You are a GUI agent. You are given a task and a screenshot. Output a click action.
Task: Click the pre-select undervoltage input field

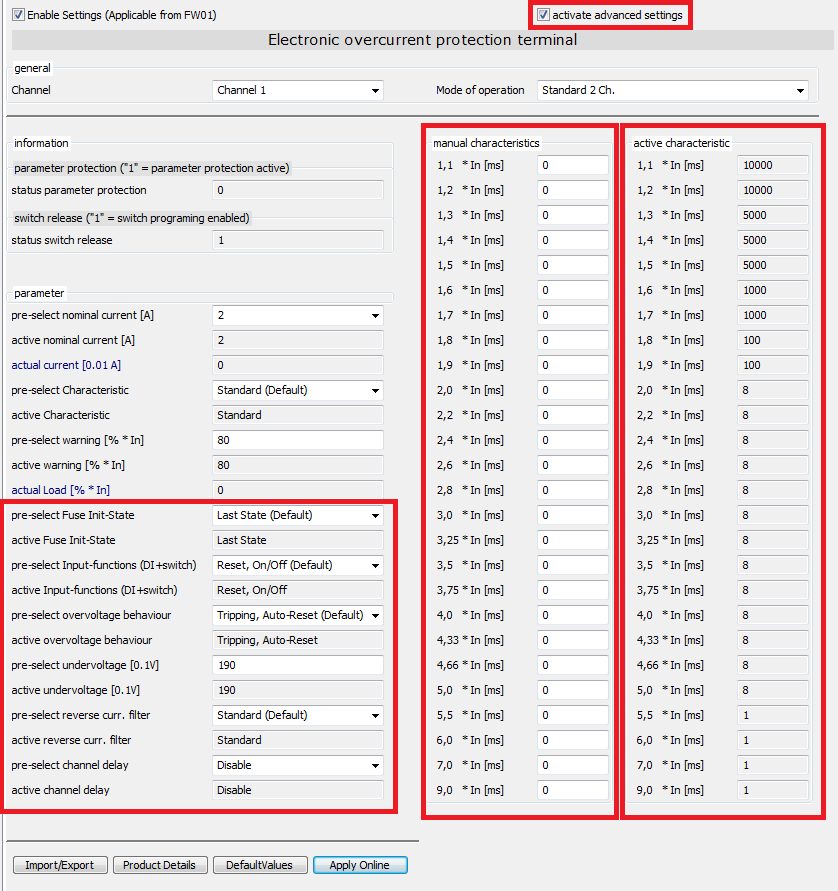click(298, 665)
